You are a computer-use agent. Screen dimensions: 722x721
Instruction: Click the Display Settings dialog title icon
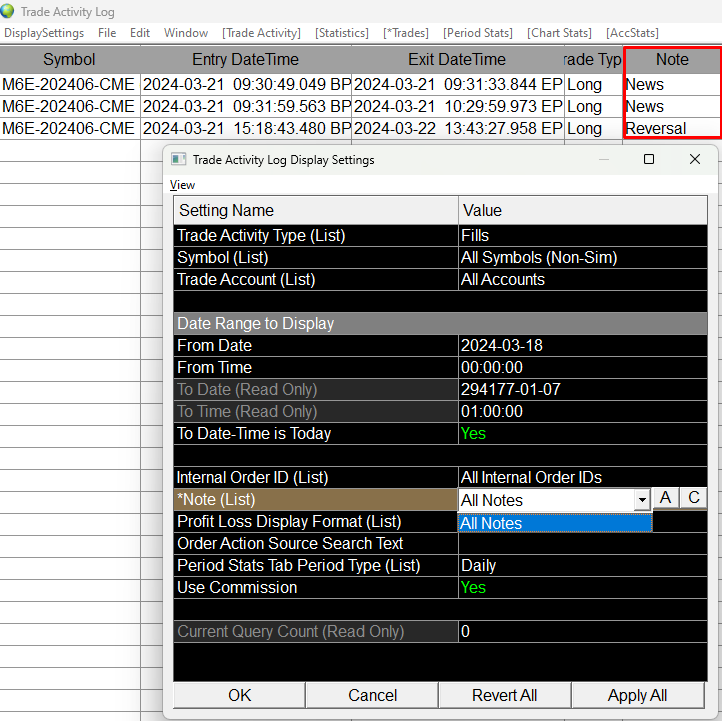tap(178, 159)
